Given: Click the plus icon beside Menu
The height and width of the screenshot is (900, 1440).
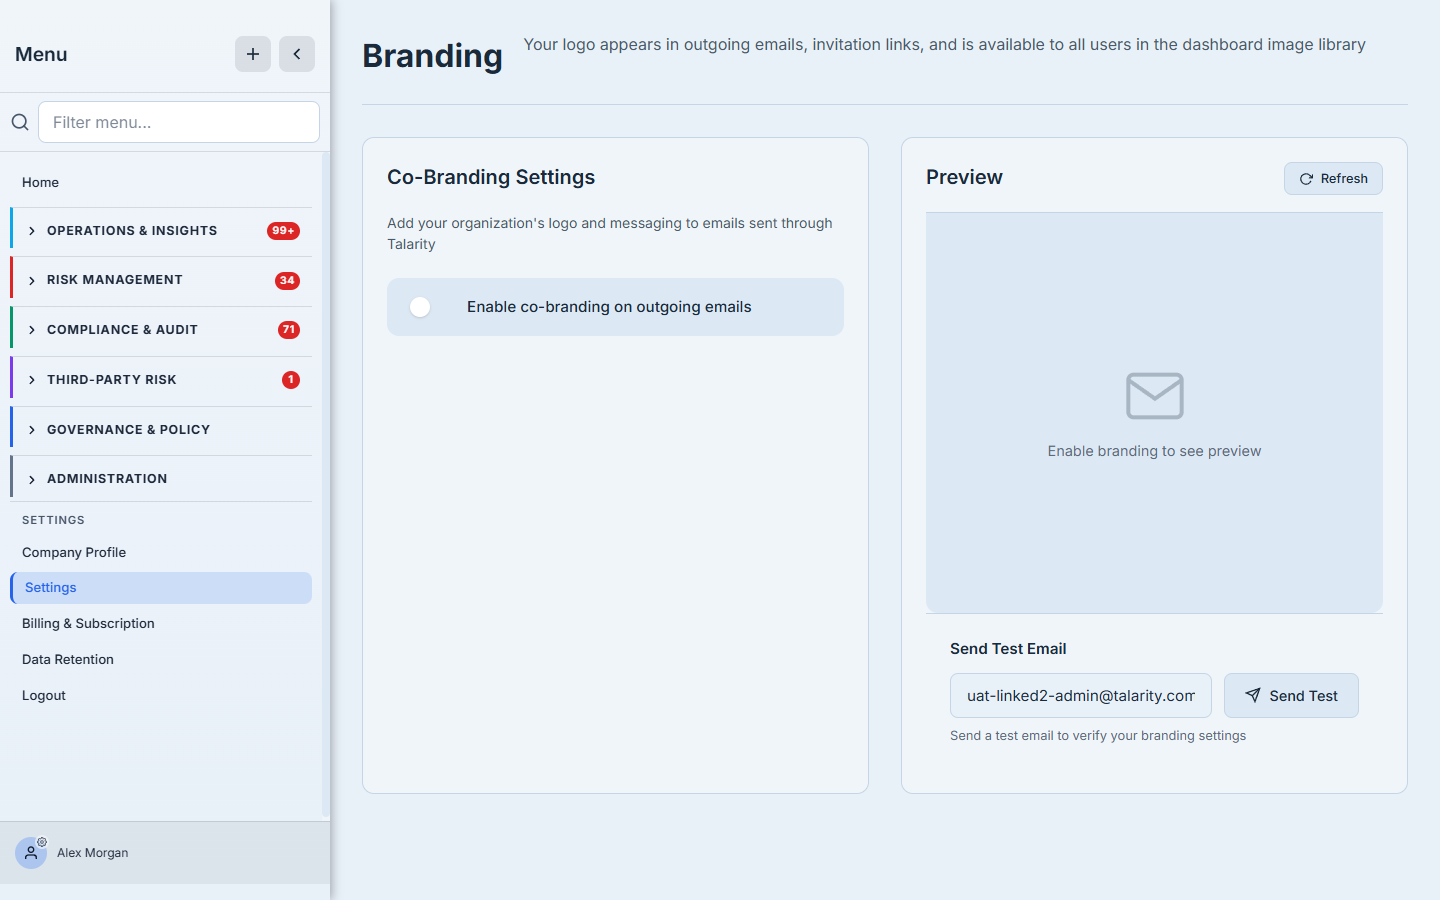Looking at the screenshot, I should coord(253,54).
